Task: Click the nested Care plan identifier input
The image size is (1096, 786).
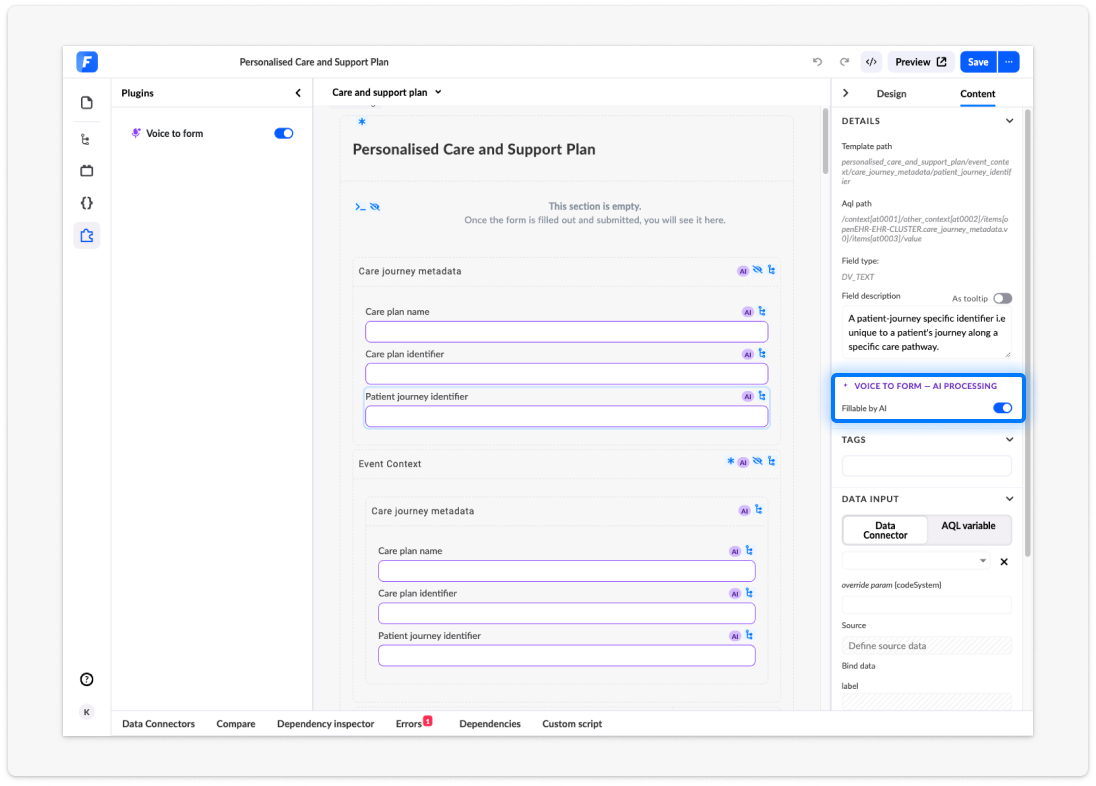Action: pos(566,613)
